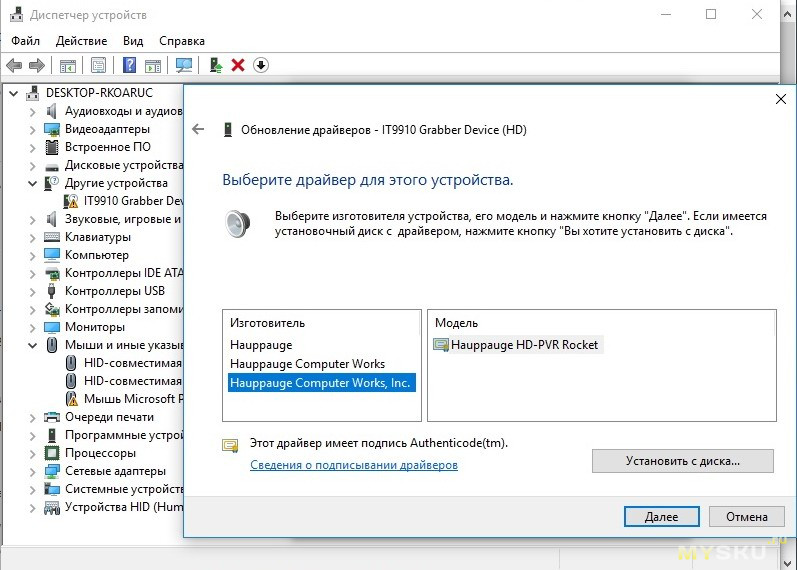The width and height of the screenshot is (797, 570).
Task: Click the Authenticode certificate icon
Action: [230, 446]
